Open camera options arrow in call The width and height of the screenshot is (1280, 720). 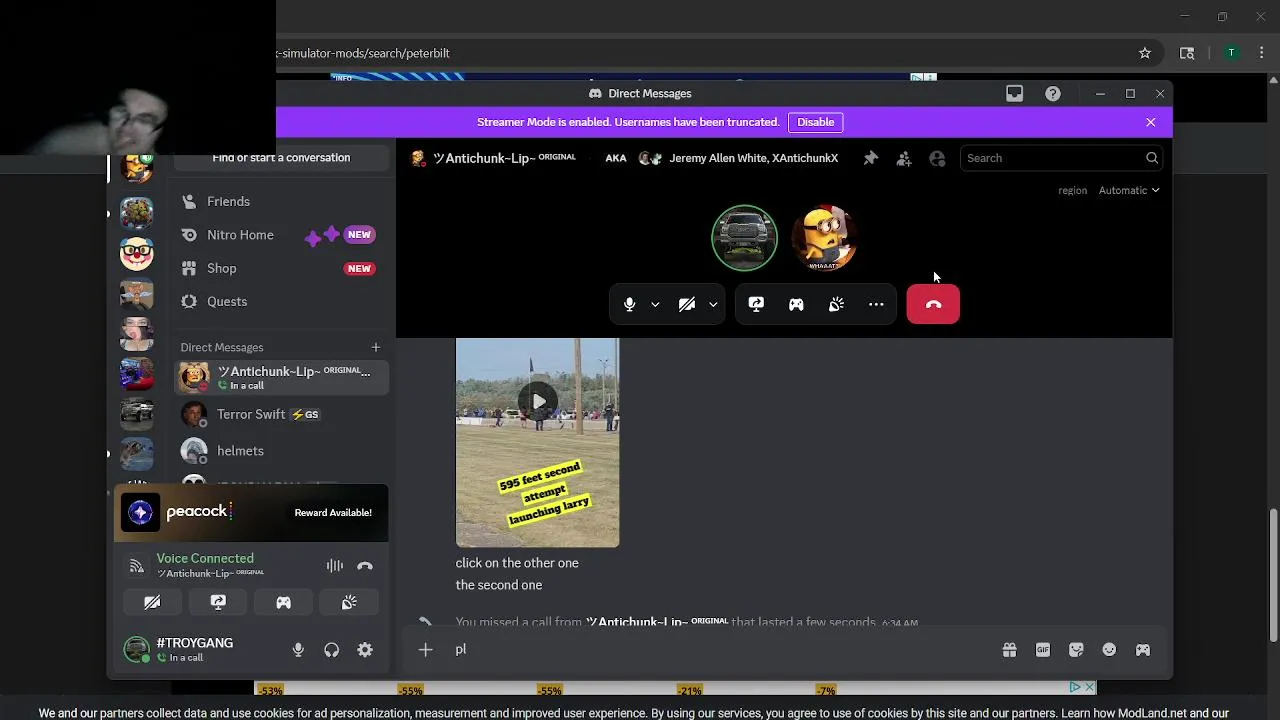[713, 305]
